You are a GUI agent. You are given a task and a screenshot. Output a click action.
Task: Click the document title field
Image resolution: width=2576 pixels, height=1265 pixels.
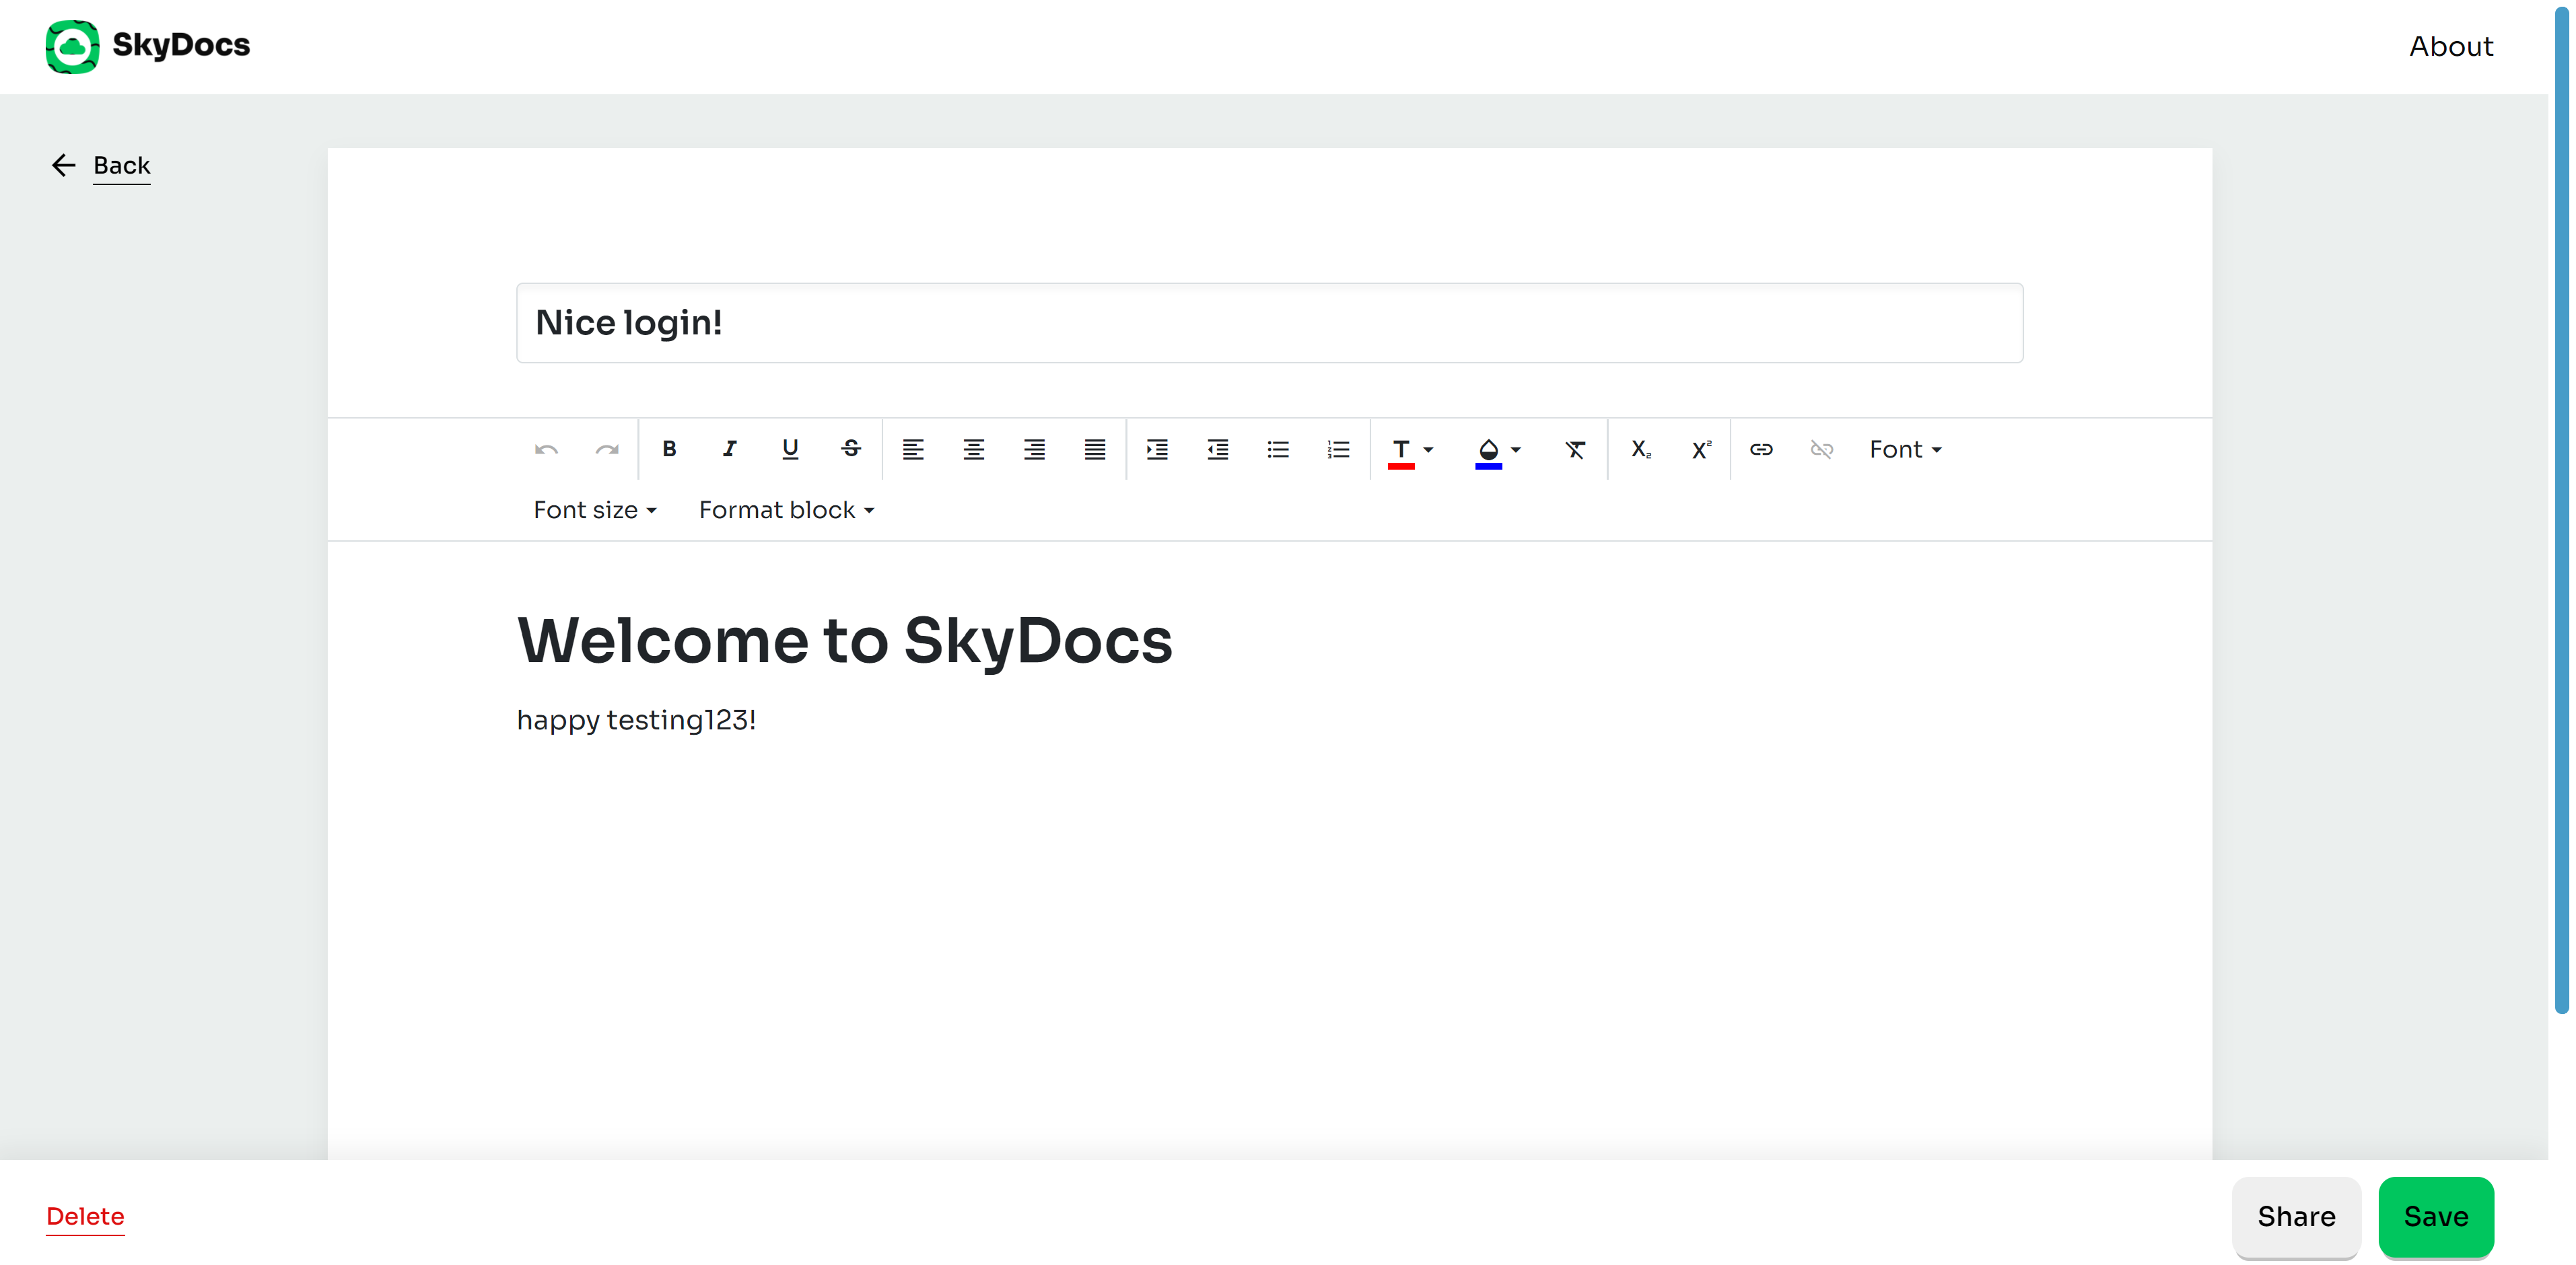coord(1269,323)
